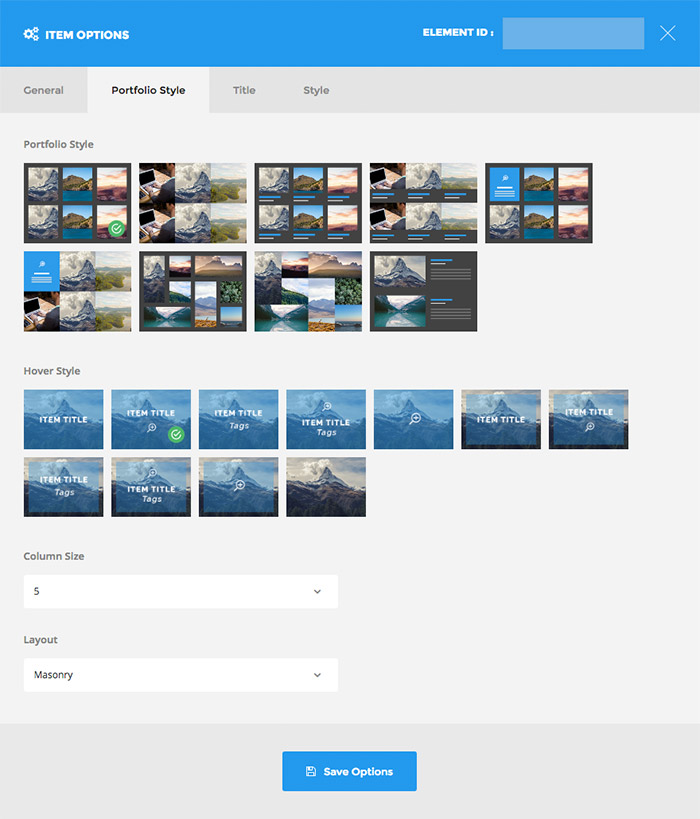Click the Column Size dropdown arrow
Screen dimensions: 700x819
pyautogui.click(x=317, y=591)
